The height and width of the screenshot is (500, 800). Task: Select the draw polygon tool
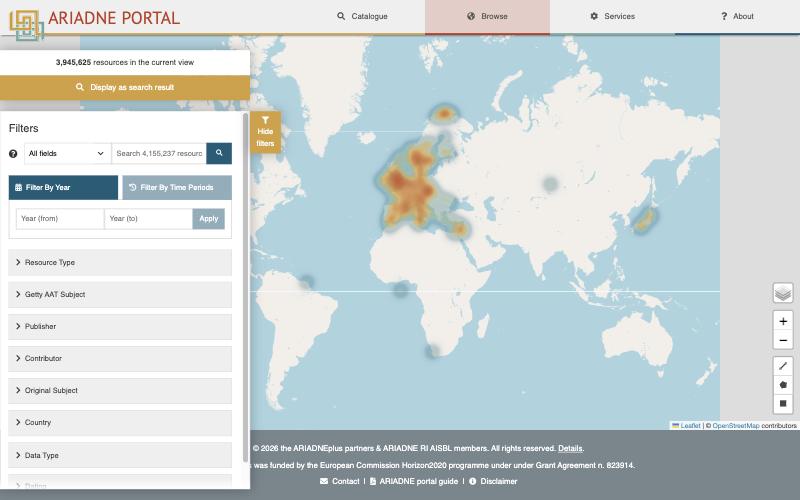(783, 385)
